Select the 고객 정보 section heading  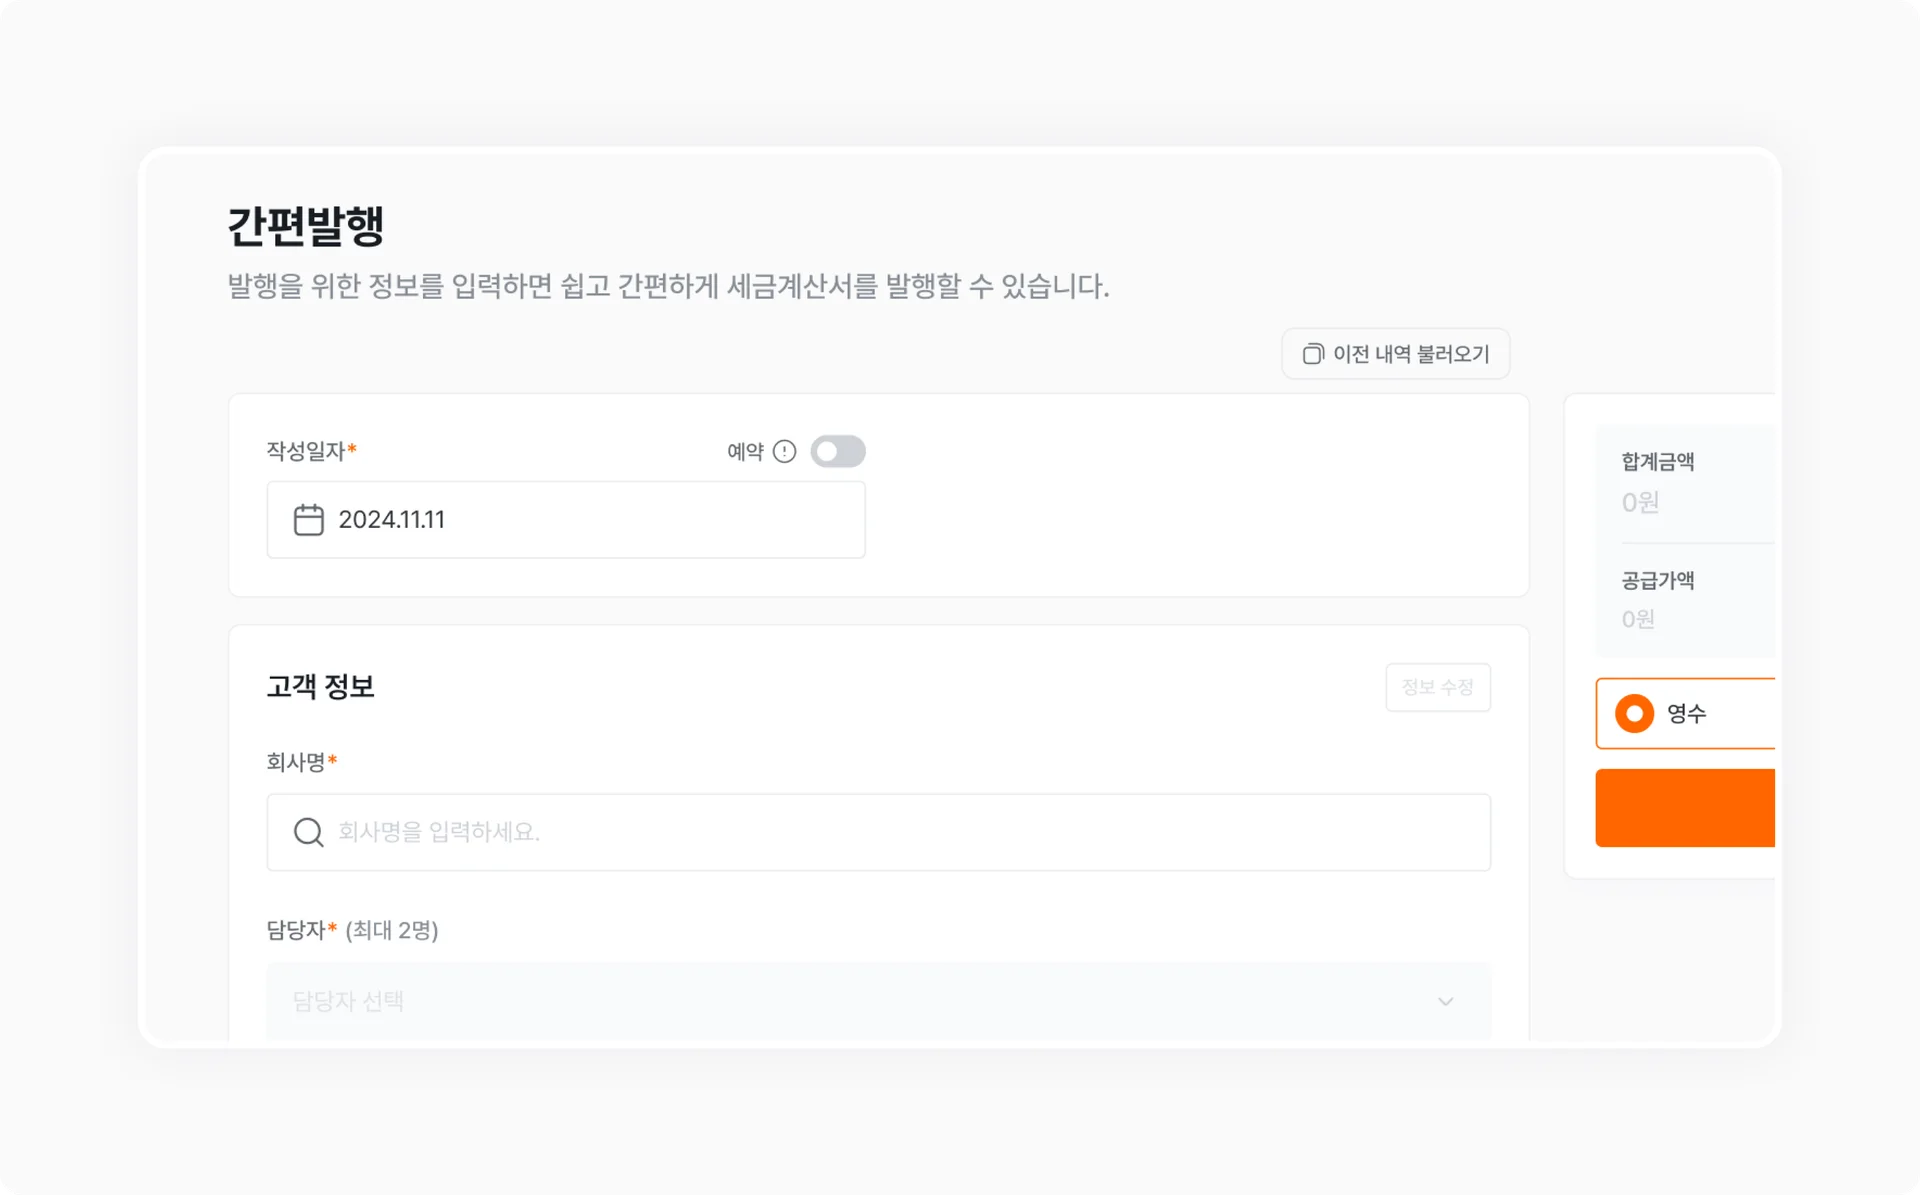pyautogui.click(x=321, y=686)
